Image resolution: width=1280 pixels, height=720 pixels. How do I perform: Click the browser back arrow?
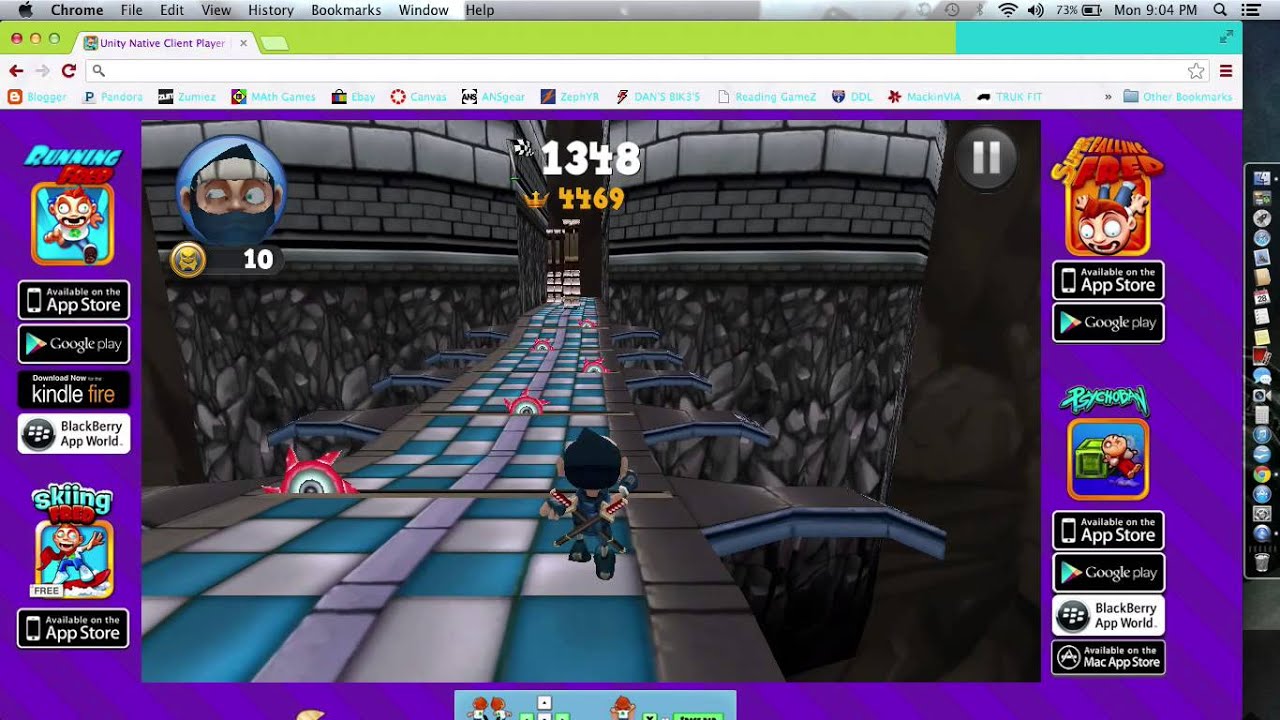point(16,70)
